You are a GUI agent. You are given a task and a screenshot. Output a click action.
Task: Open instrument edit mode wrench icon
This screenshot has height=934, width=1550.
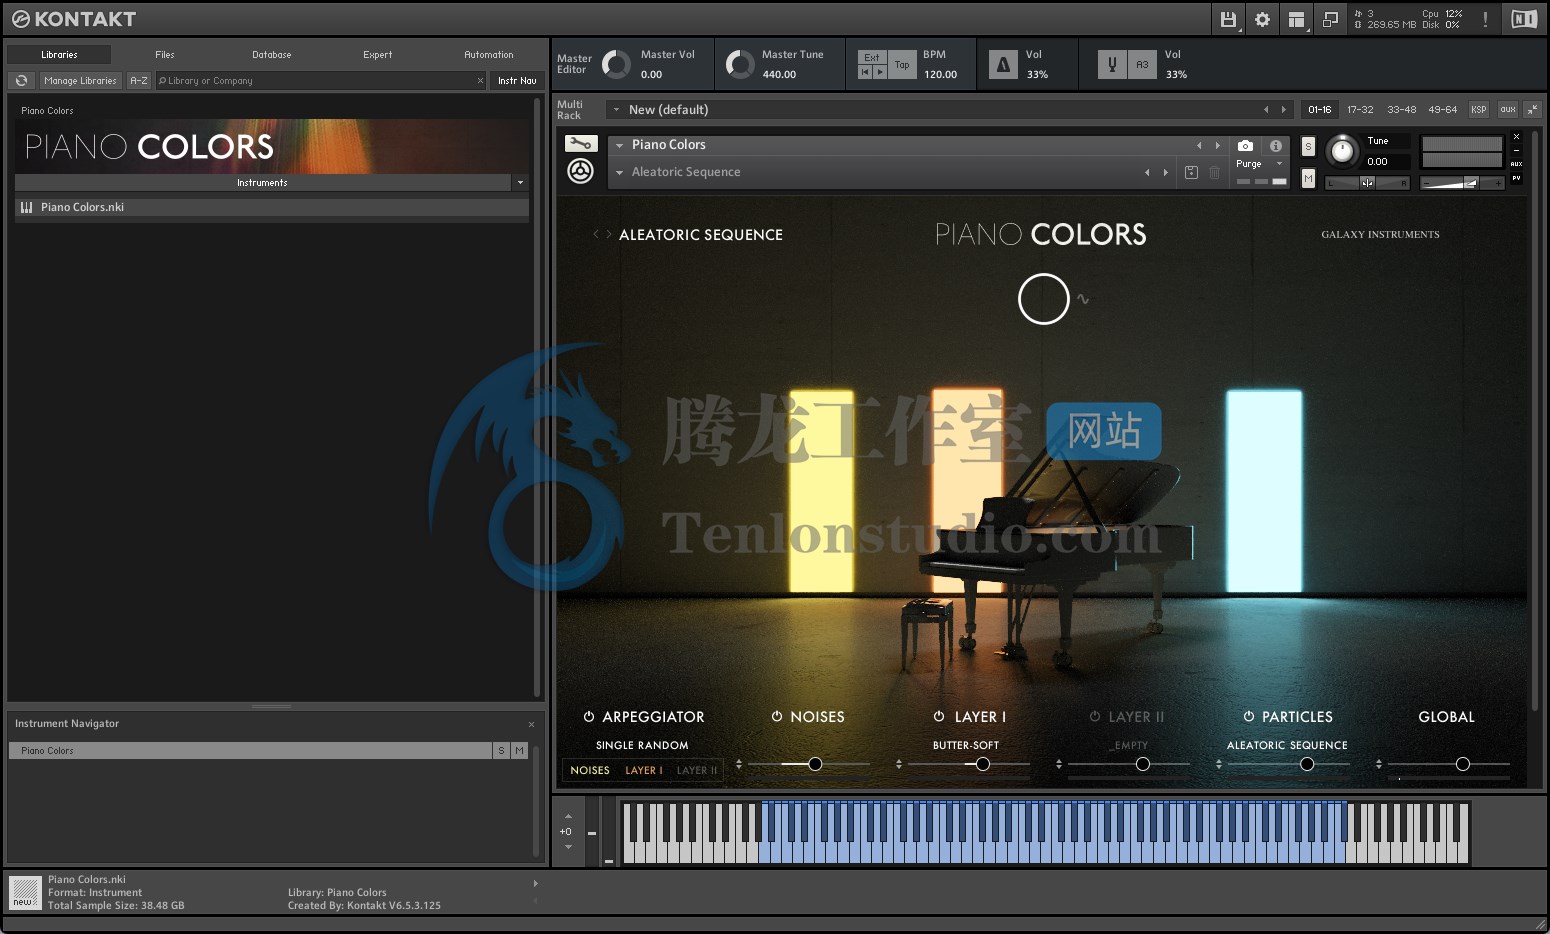581,144
